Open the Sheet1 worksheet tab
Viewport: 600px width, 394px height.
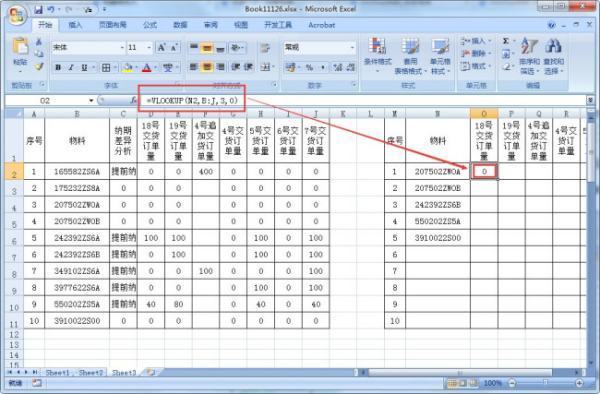point(58,372)
